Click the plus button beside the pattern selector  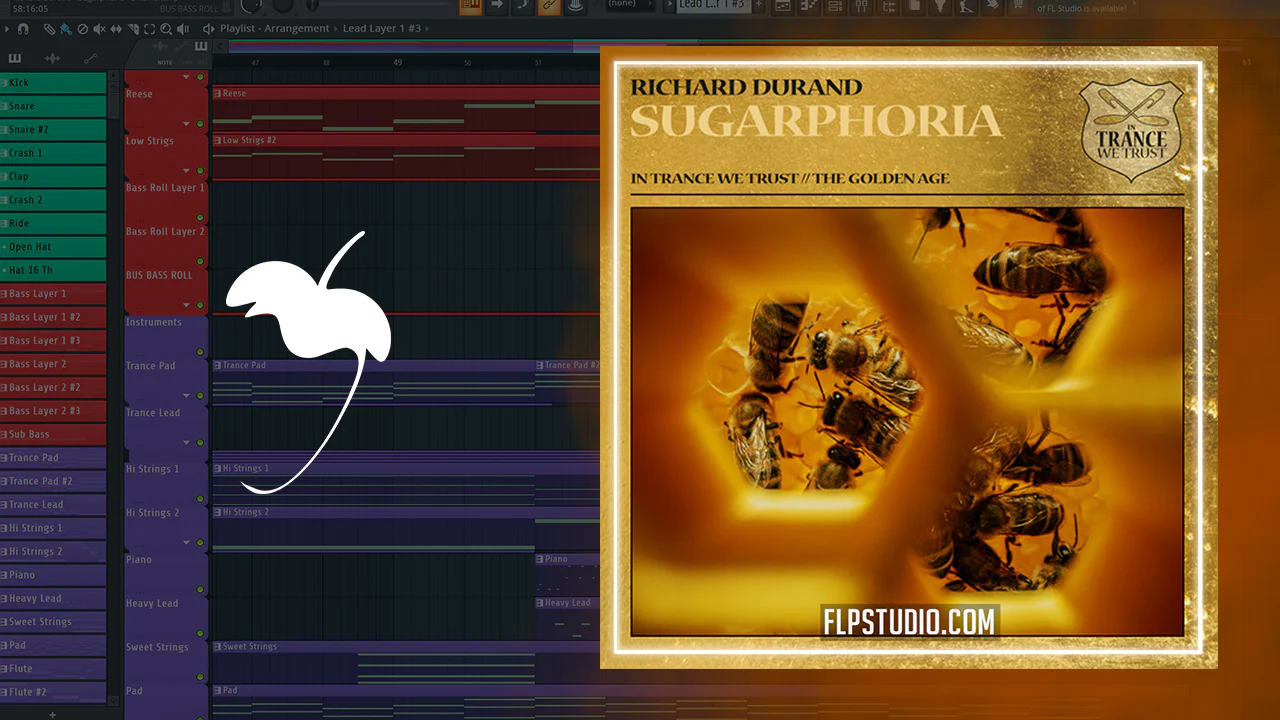point(759,5)
